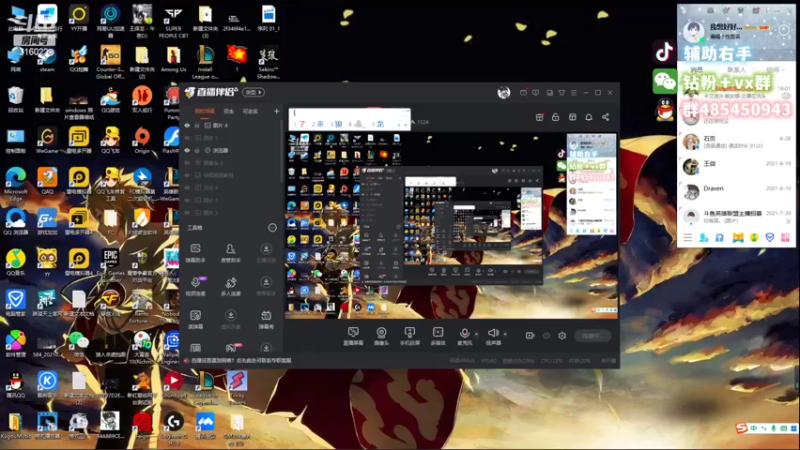
Task: Expand the IME candidate list arrow
Action: pyautogui.click(x=405, y=124)
